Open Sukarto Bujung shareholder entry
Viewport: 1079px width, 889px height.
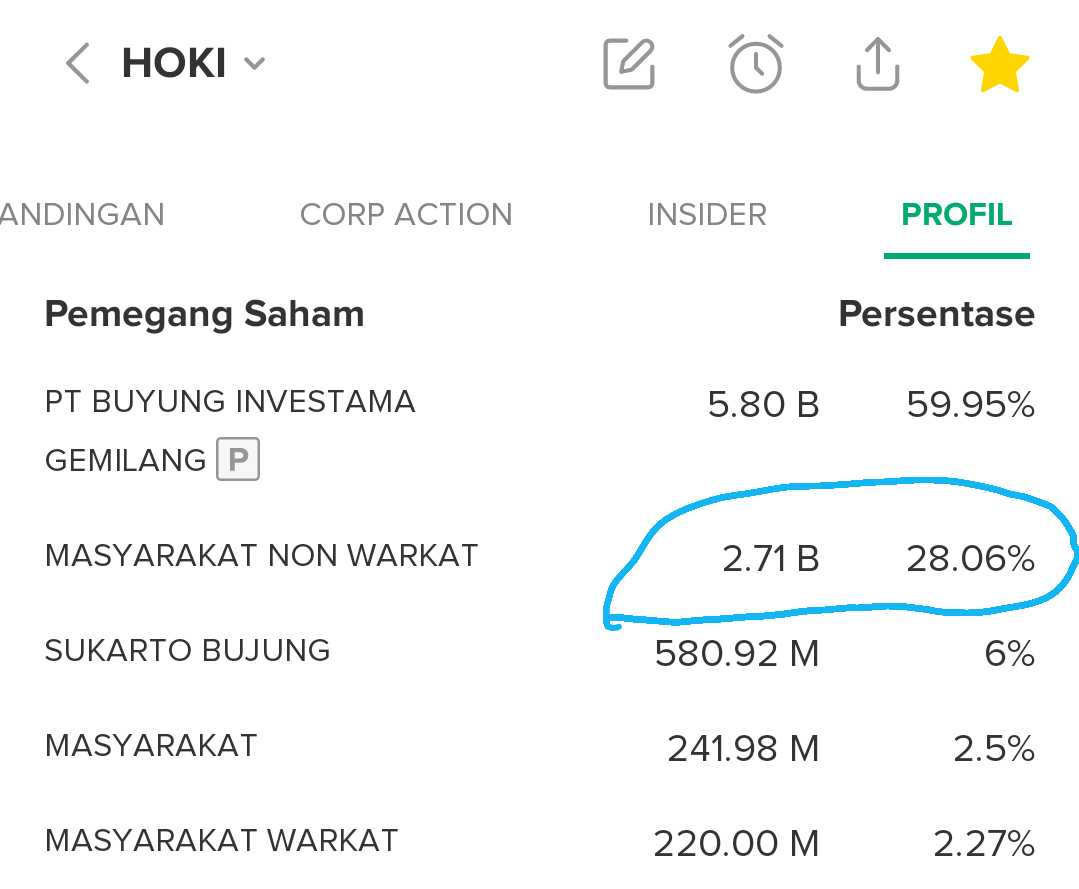click(188, 651)
